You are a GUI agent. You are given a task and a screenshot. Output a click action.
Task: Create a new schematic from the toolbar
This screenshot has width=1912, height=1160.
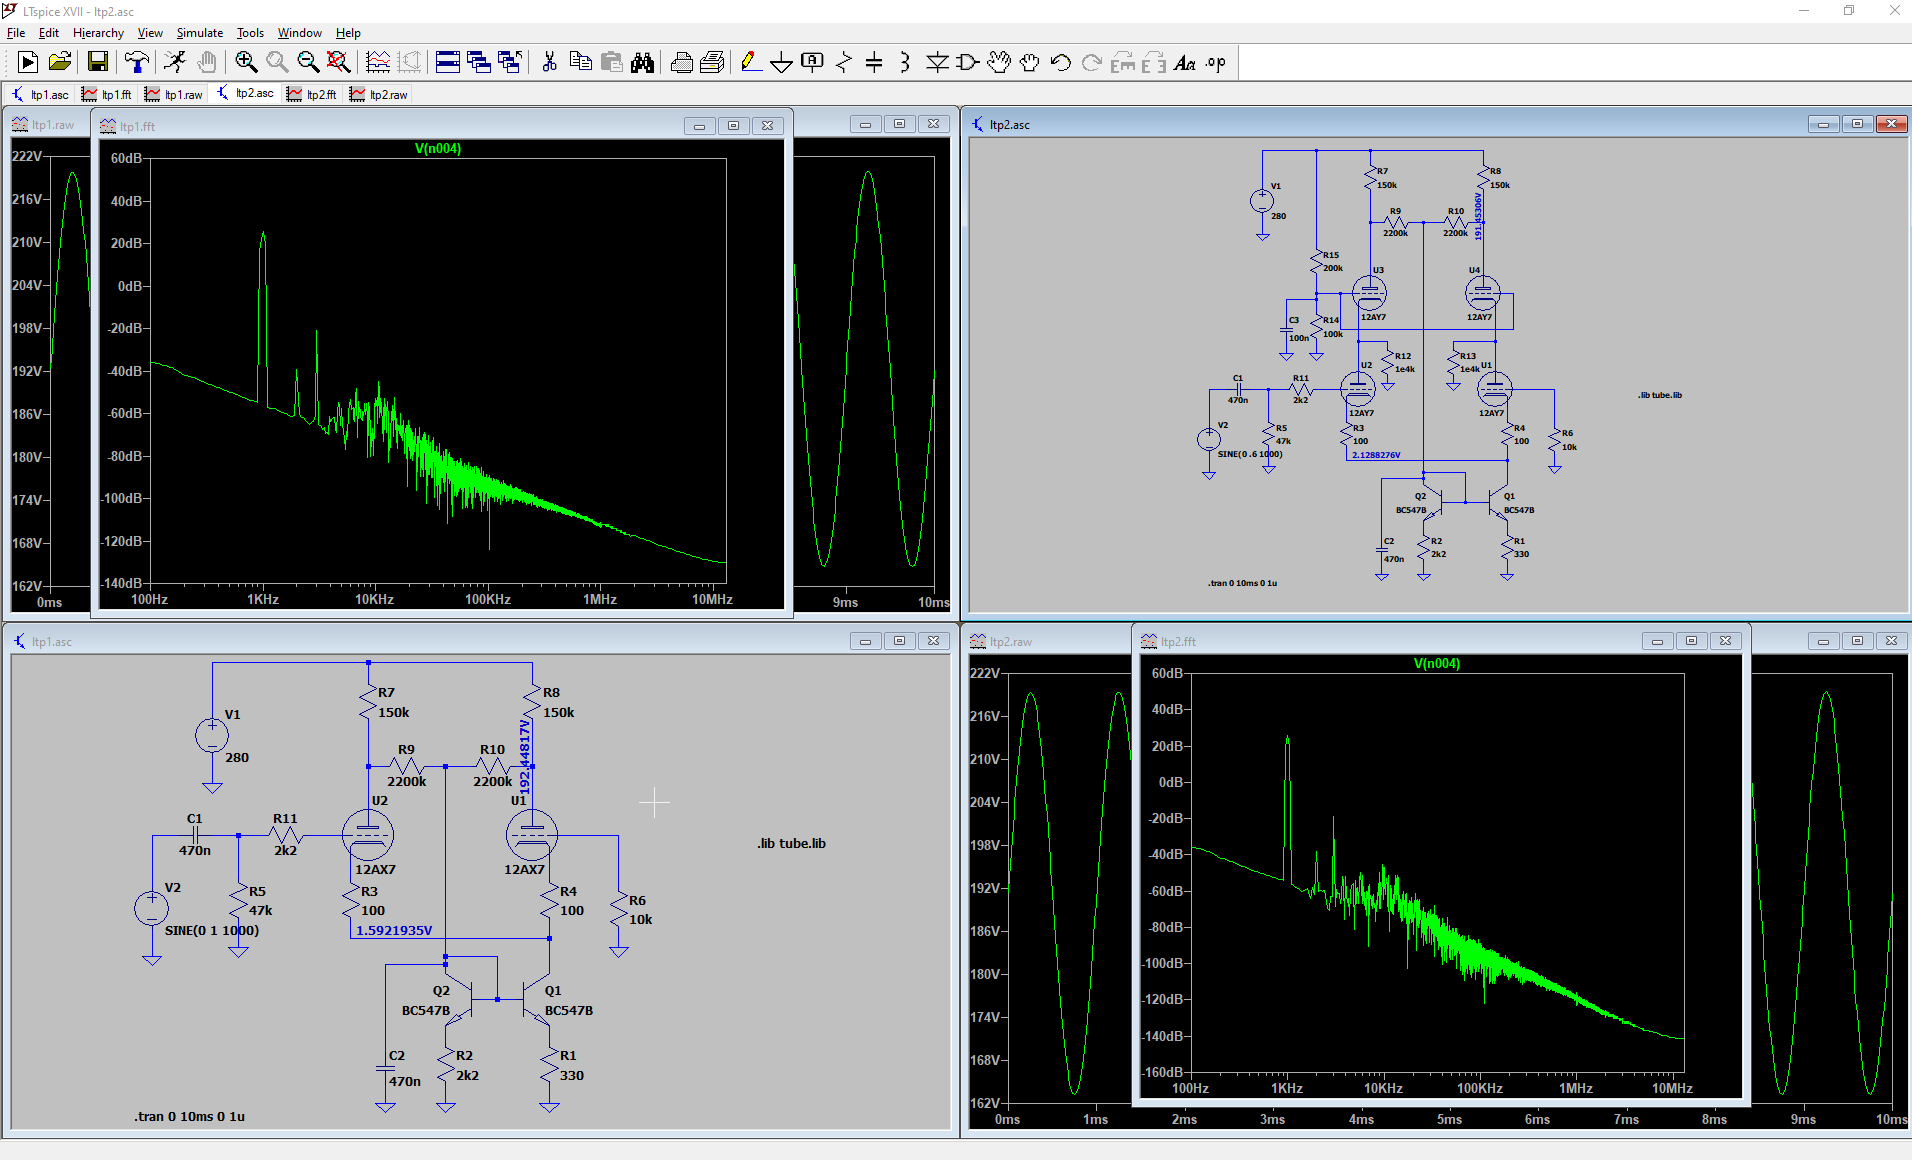tap(28, 63)
